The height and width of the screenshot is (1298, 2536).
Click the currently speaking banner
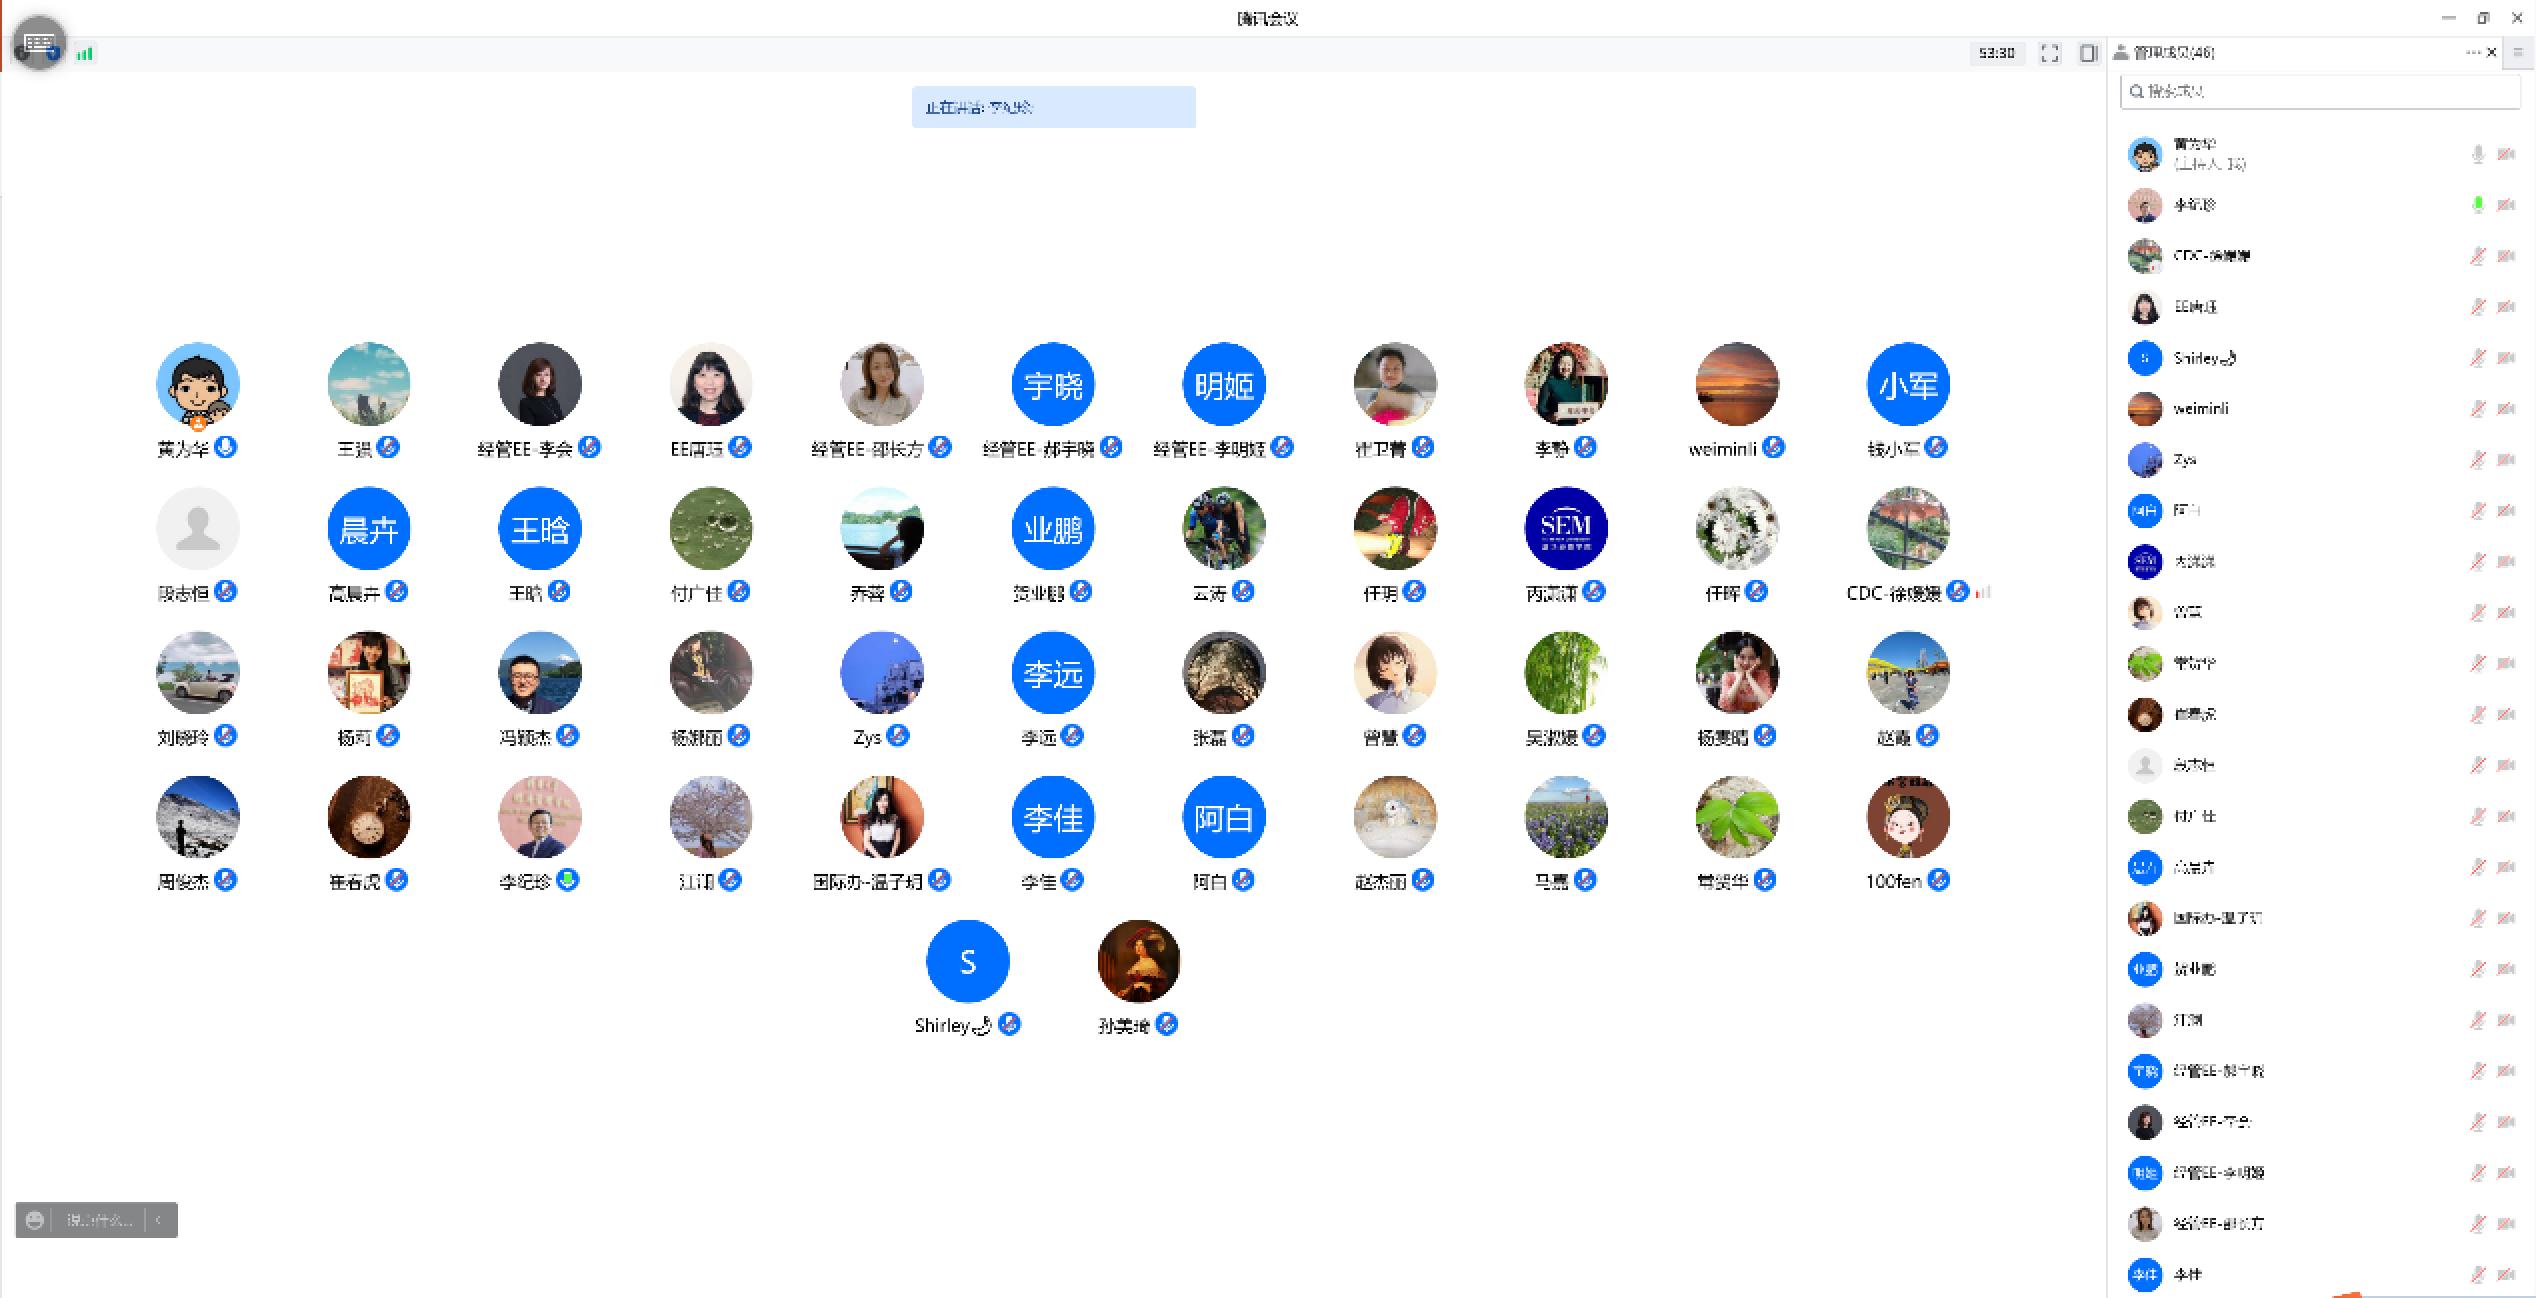pos(1053,107)
